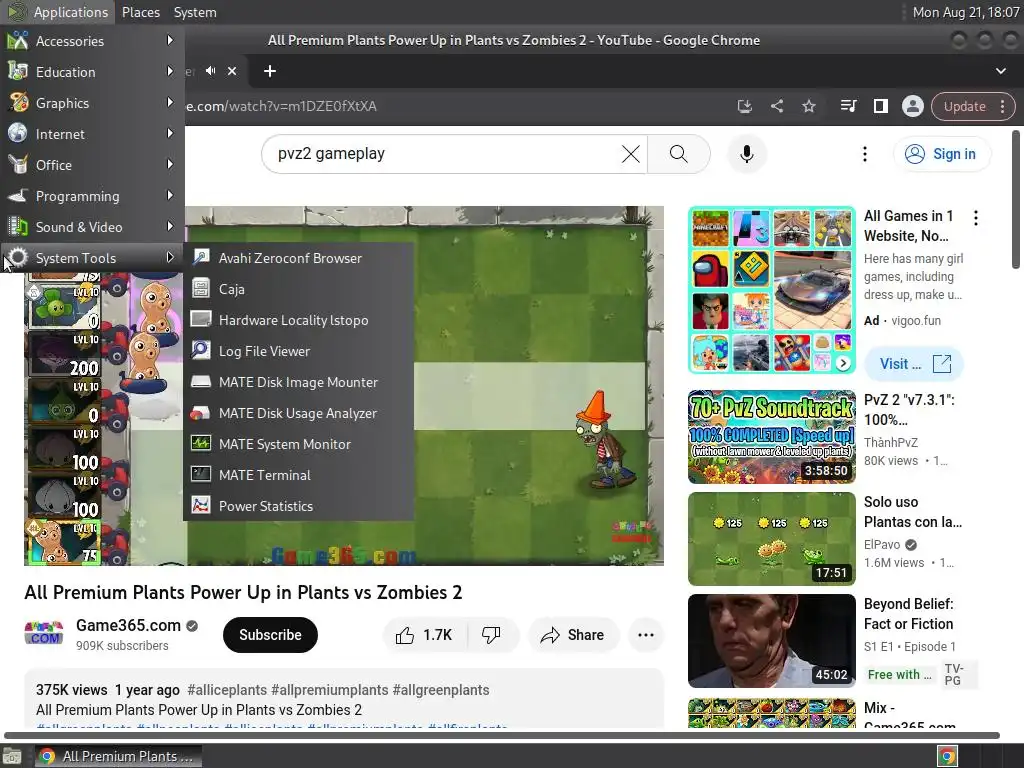The height and width of the screenshot is (768, 1024).
Task: Open more actions ellipsis under video
Action: (645, 635)
